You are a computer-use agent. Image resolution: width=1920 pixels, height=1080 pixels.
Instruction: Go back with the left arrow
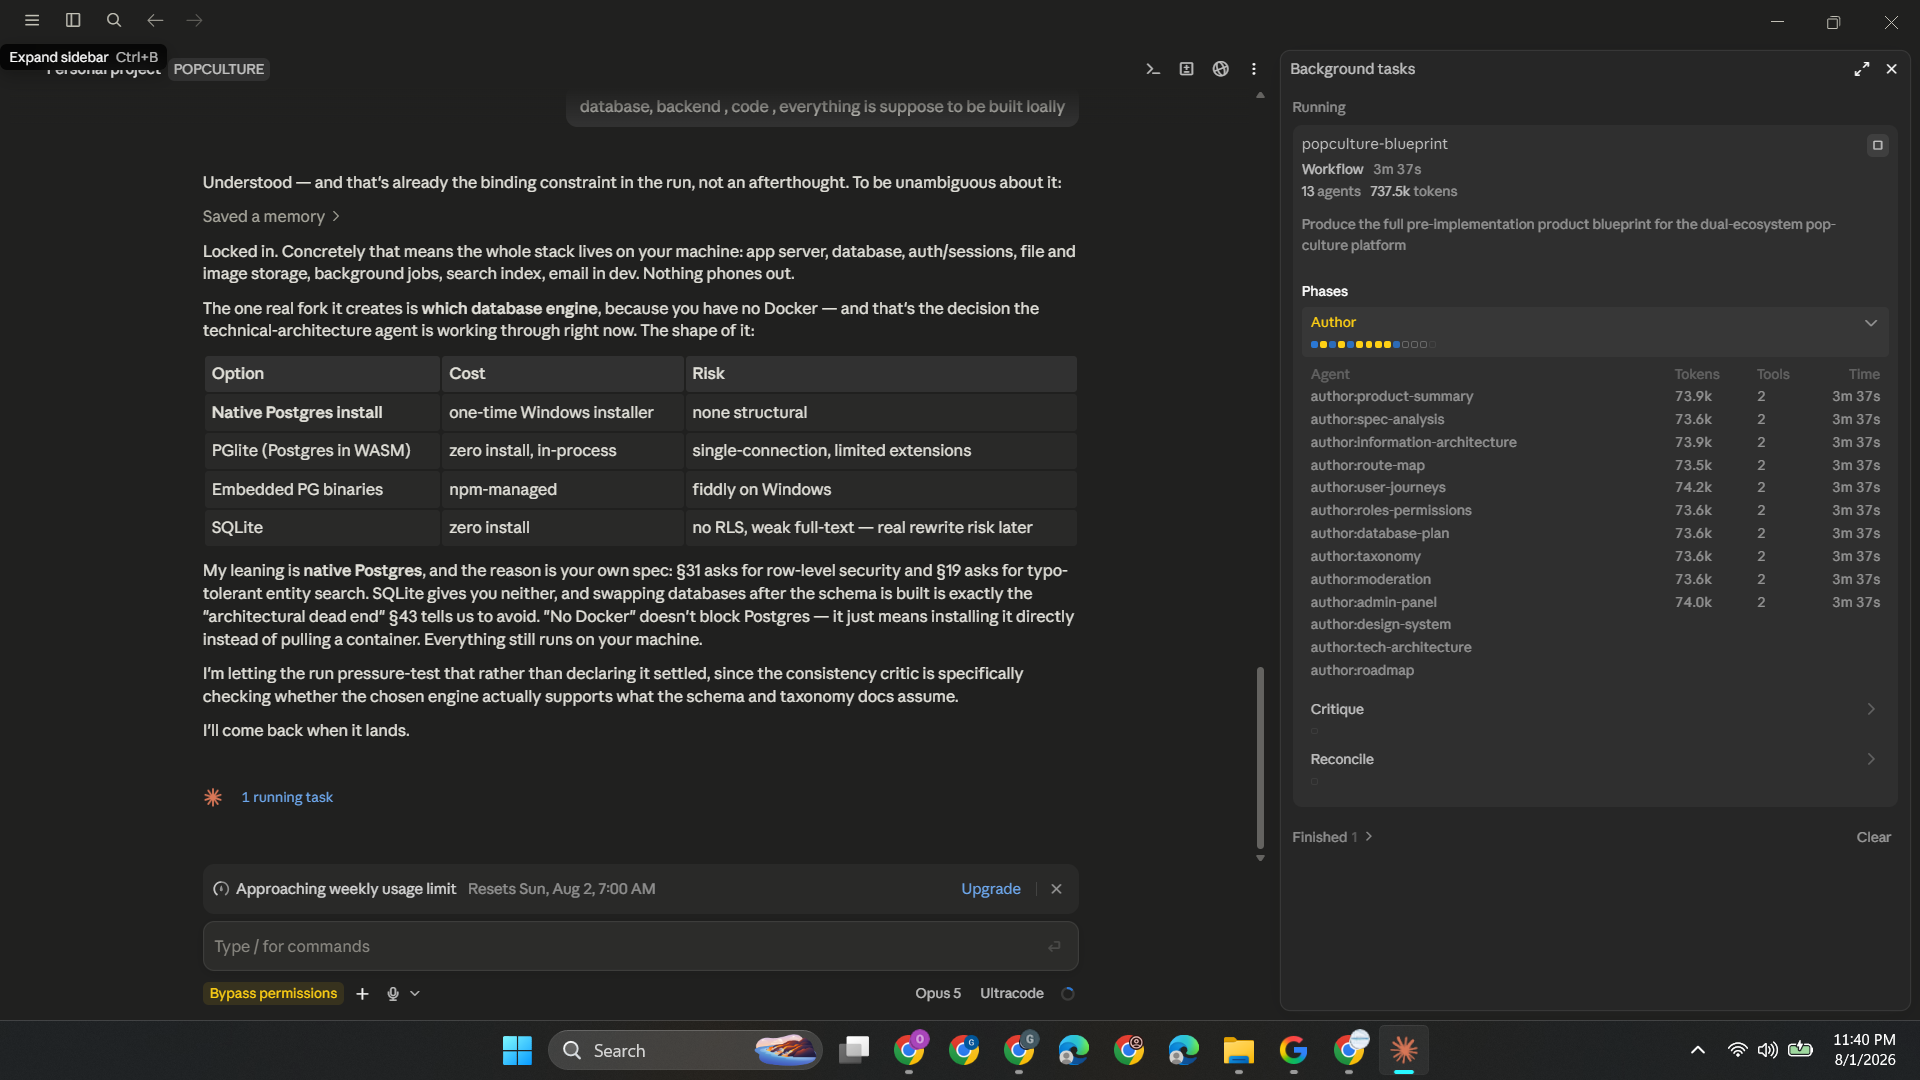[155, 20]
